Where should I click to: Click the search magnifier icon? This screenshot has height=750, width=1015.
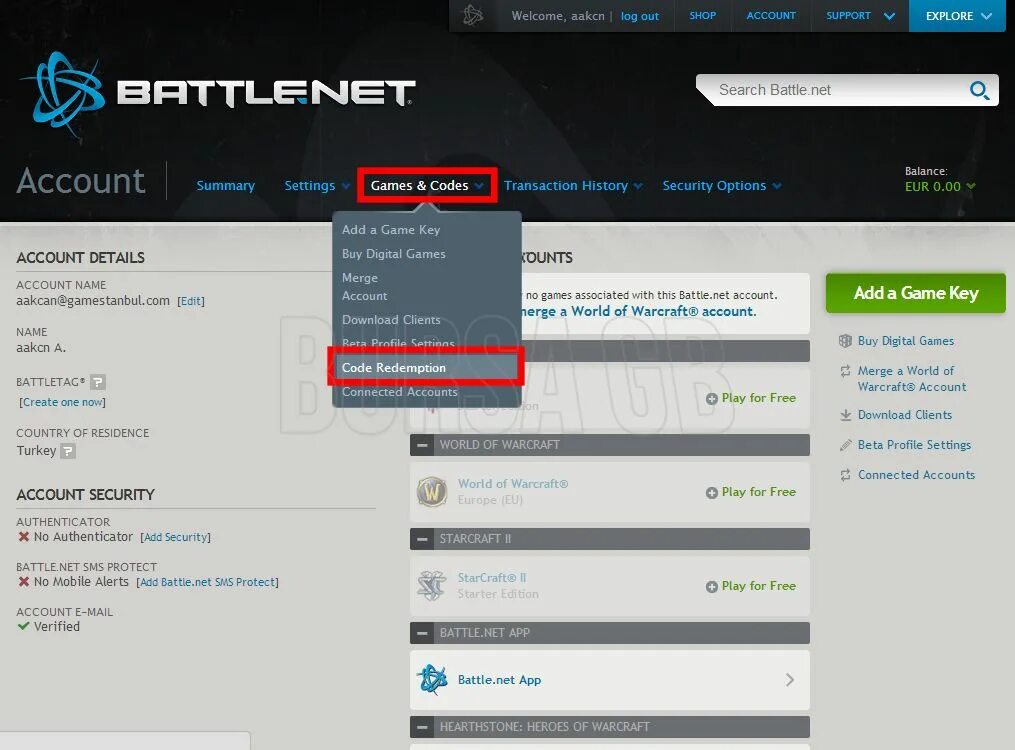(x=979, y=90)
